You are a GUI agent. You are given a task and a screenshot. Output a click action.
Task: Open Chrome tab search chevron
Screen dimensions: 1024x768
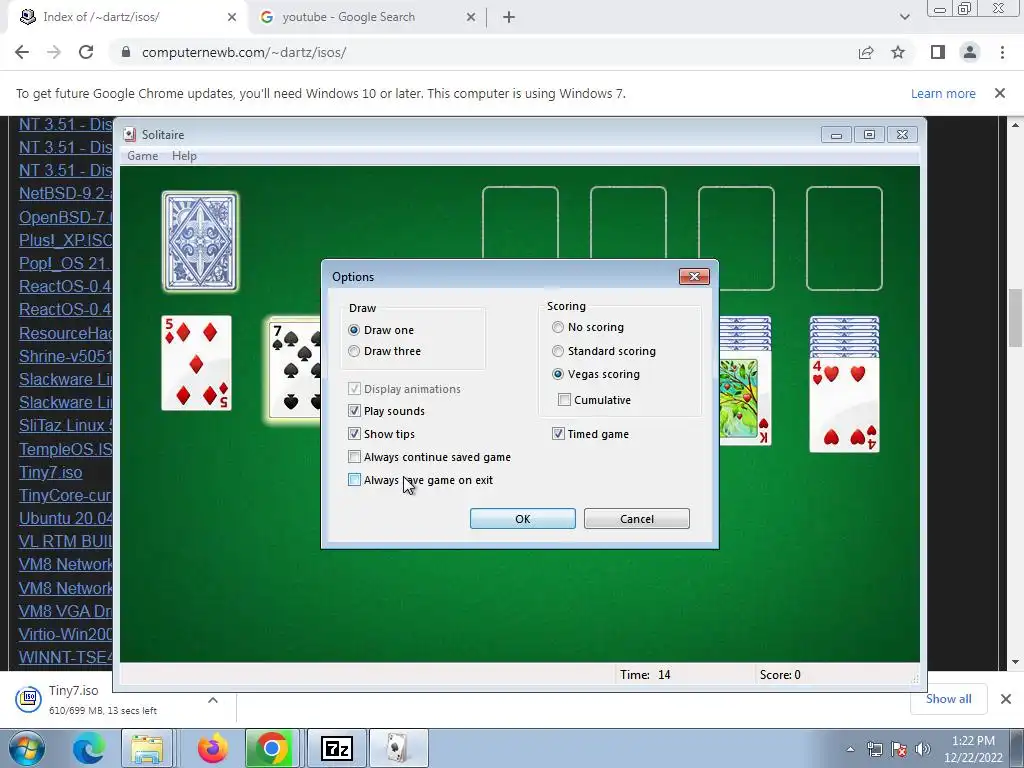(904, 18)
